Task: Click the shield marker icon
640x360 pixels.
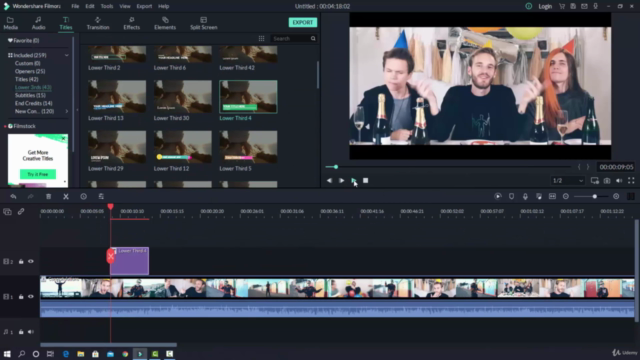Action: 511,196
